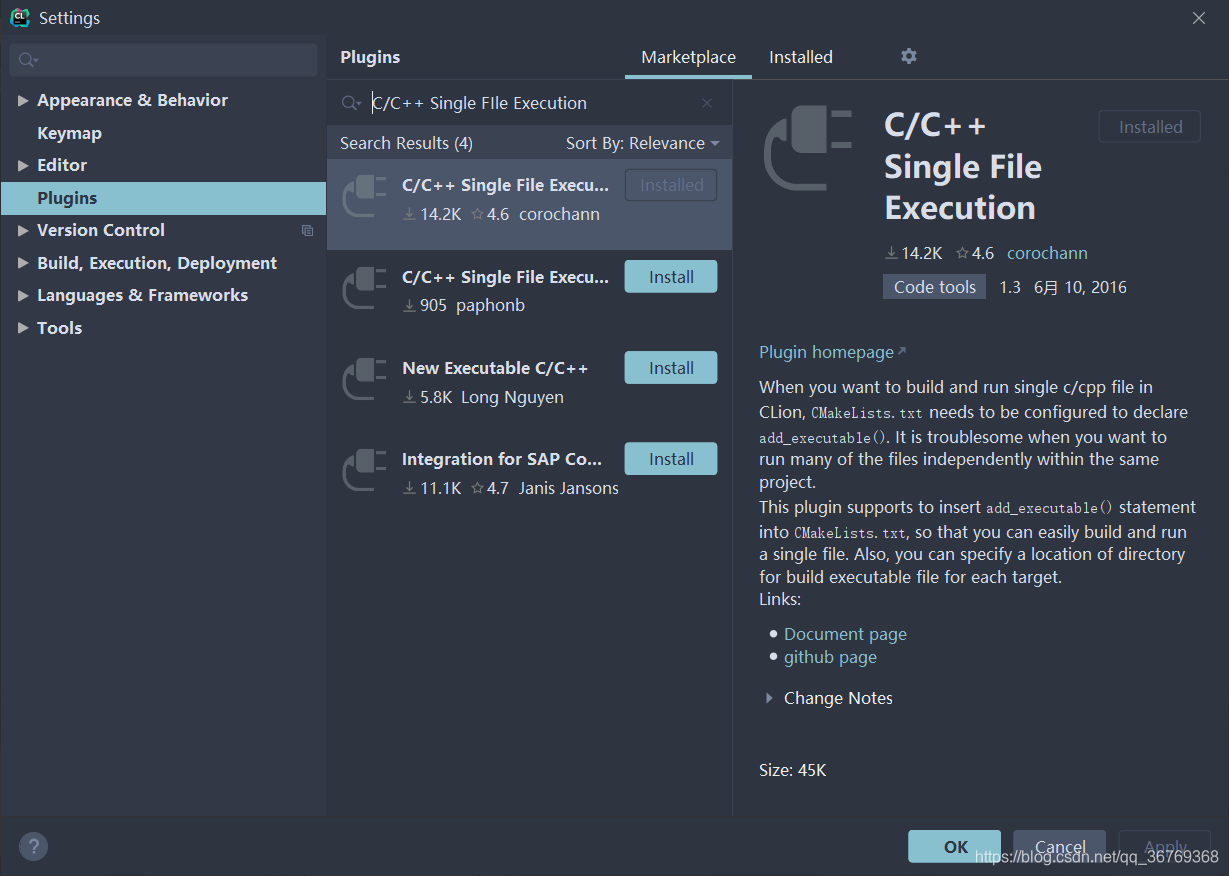This screenshot has width=1229, height=876.
Task: Expand the Change Notes section
Action: [769, 698]
